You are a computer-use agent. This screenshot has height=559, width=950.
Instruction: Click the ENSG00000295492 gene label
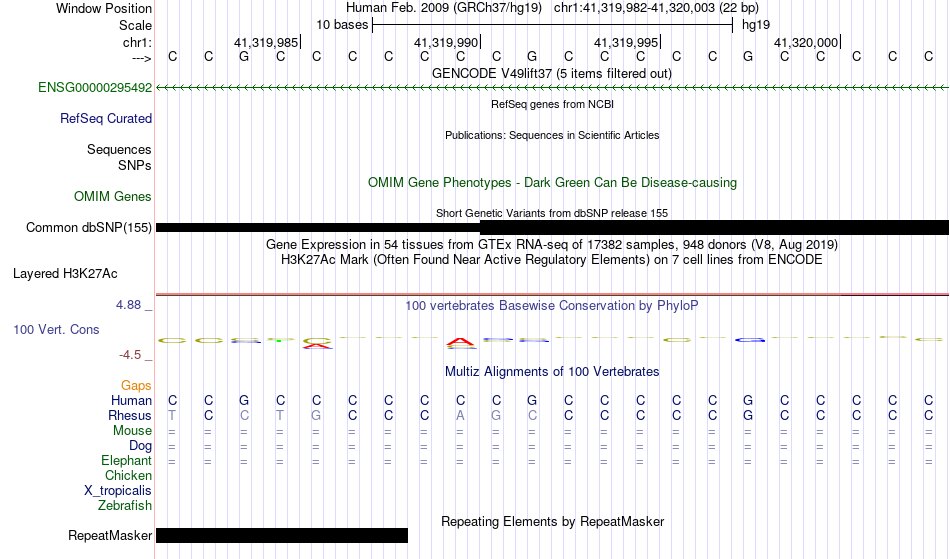(x=95, y=87)
